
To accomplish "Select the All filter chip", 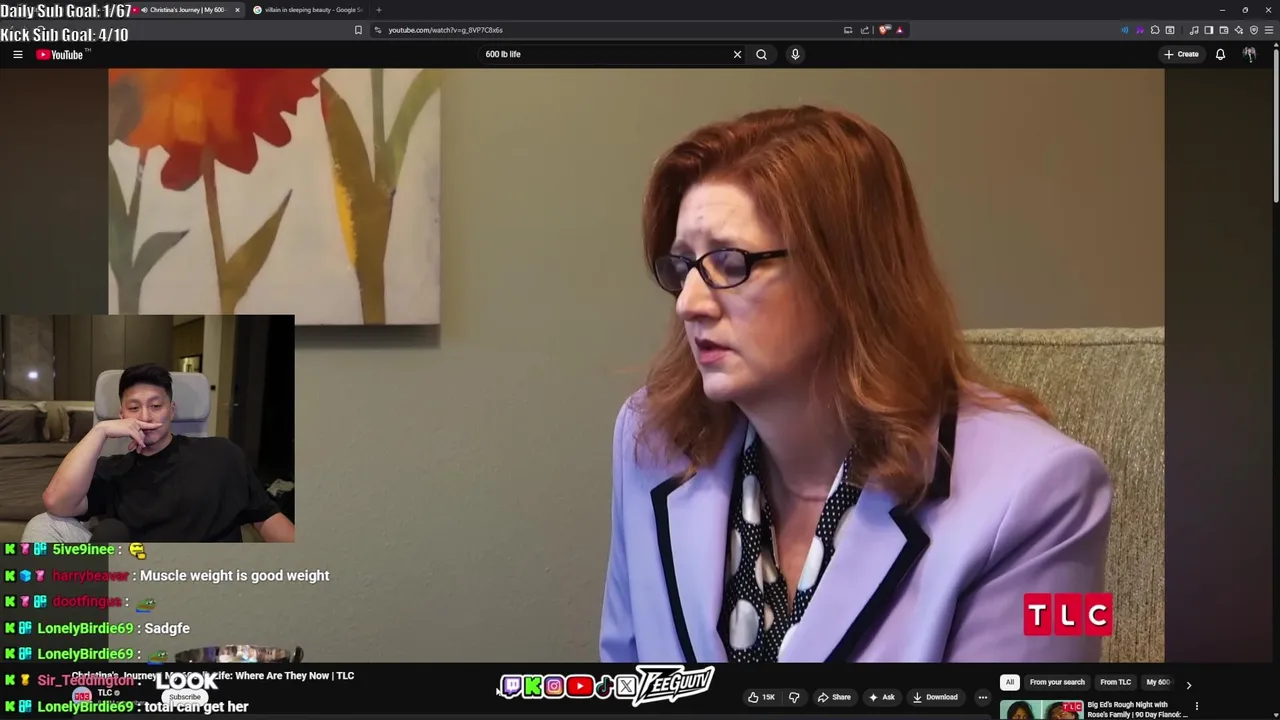I will click(1010, 682).
